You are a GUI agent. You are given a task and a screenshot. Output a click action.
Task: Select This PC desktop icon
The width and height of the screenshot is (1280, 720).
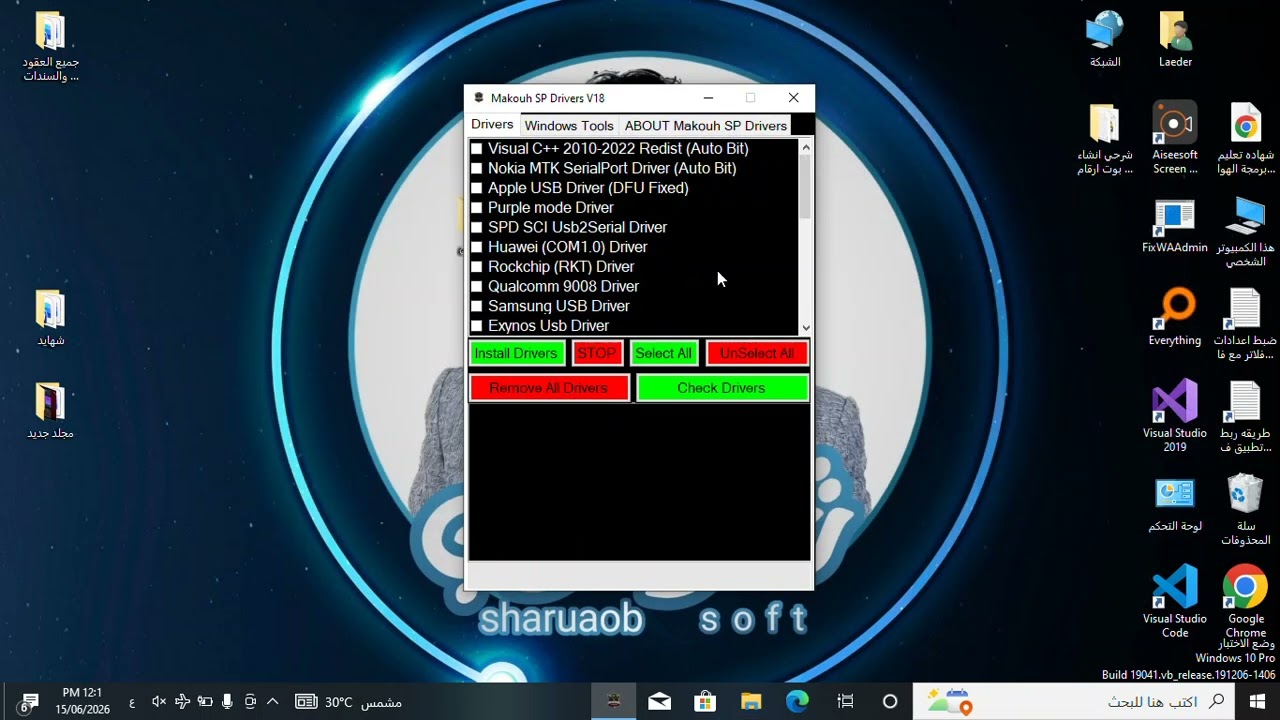click(x=1245, y=231)
